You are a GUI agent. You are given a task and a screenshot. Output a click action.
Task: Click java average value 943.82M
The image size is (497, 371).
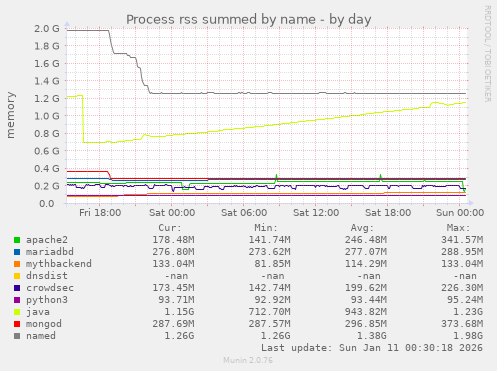(x=366, y=312)
